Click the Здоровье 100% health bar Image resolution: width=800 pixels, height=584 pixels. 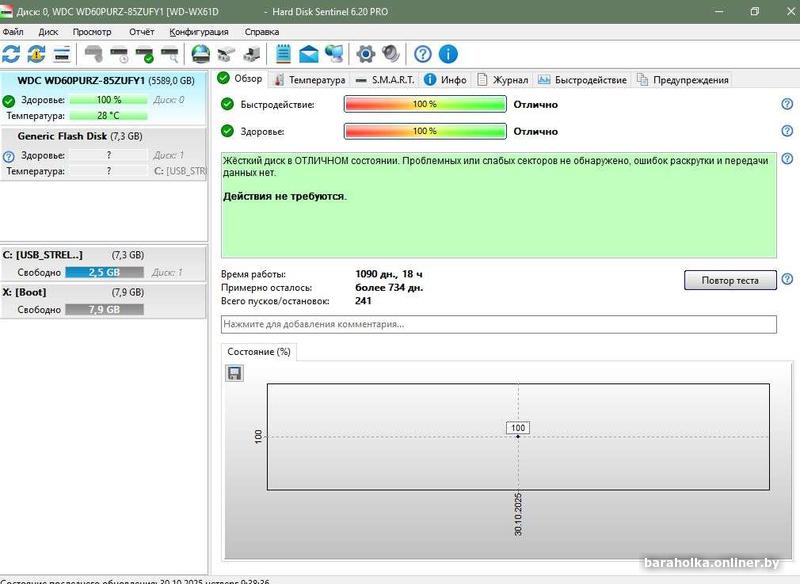point(425,131)
